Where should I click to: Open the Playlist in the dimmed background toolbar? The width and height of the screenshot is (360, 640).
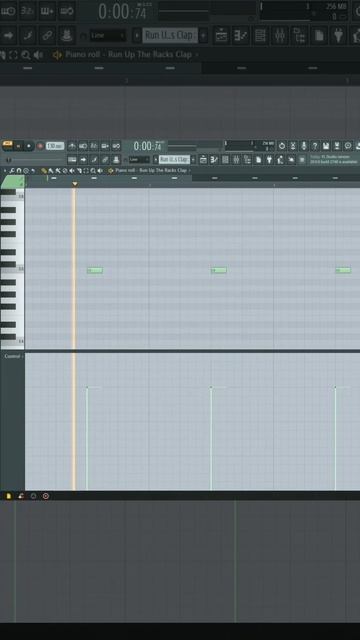click(x=221, y=35)
